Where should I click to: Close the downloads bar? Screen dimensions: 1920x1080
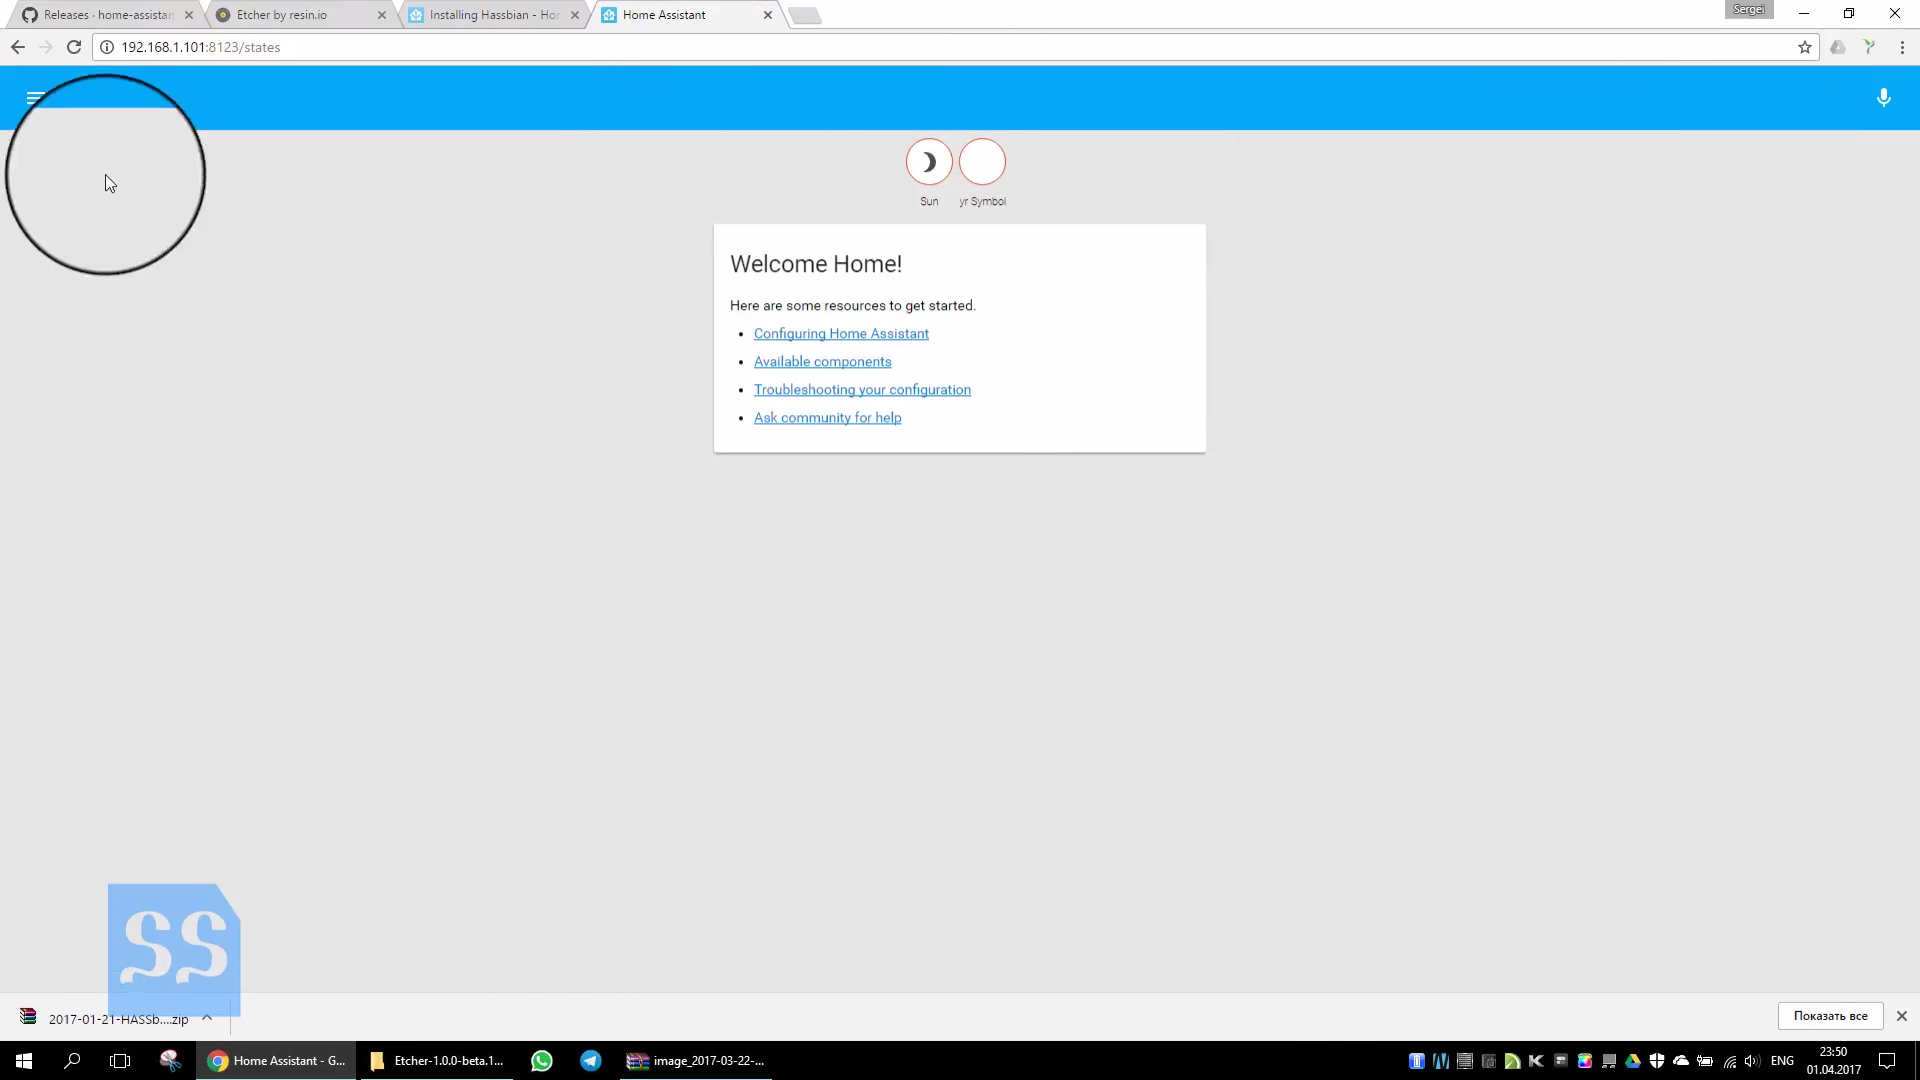point(1902,1016)
